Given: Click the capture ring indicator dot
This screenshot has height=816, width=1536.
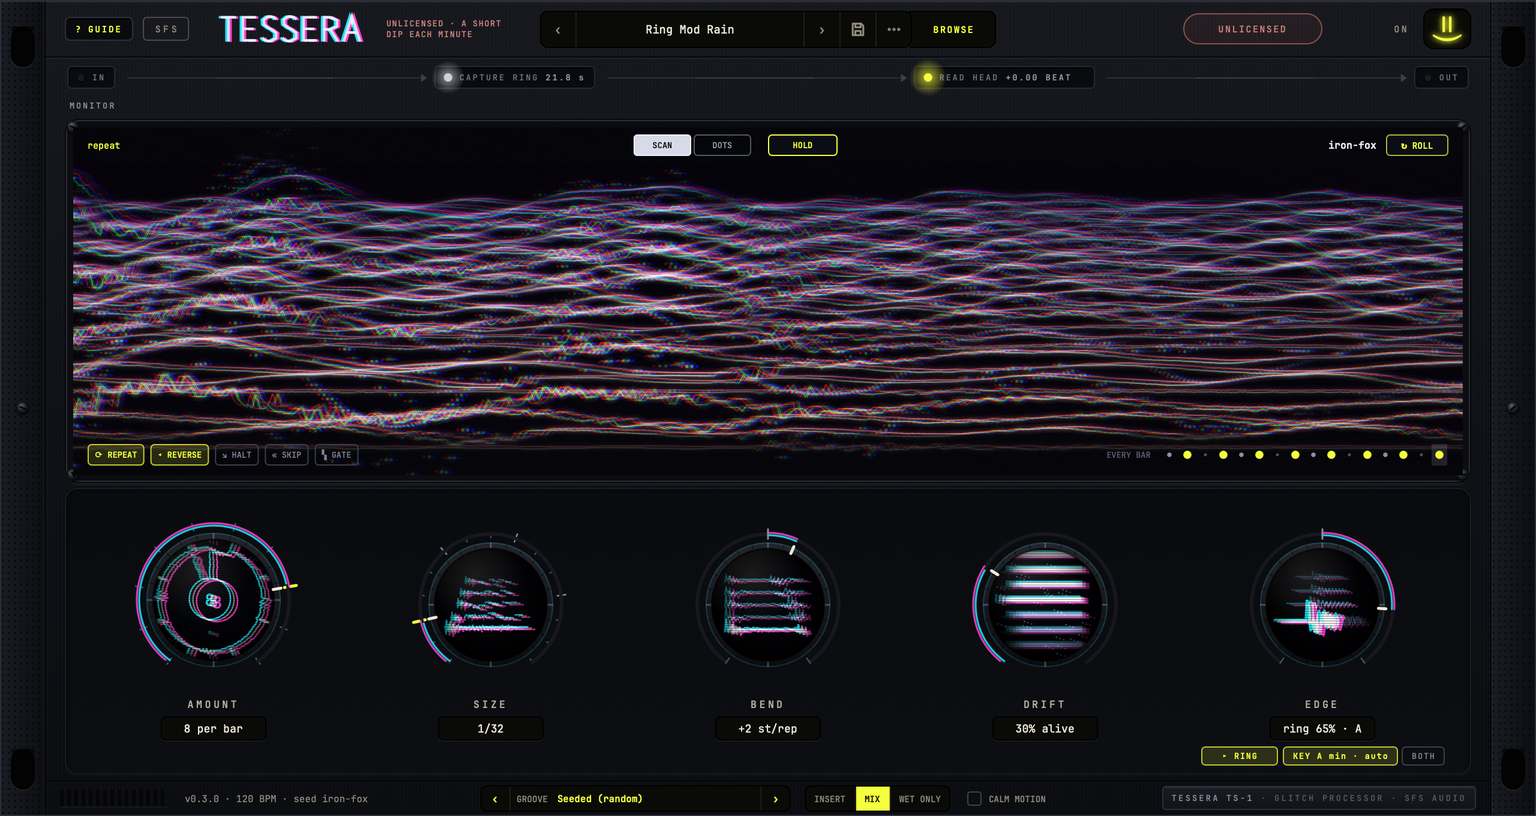Looking at the screenshot, I should click(448, 77).
